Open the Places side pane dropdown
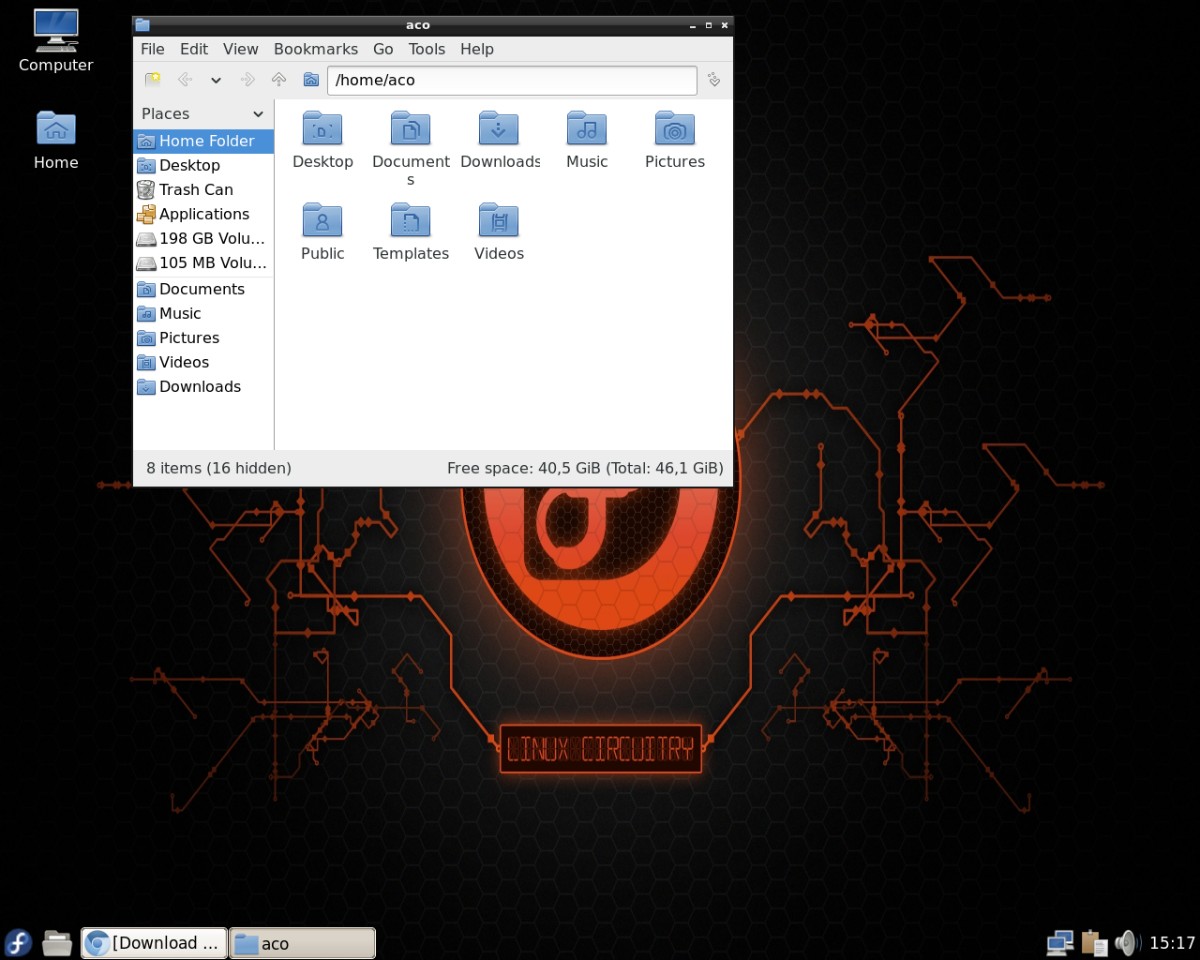 coord(258,114)
